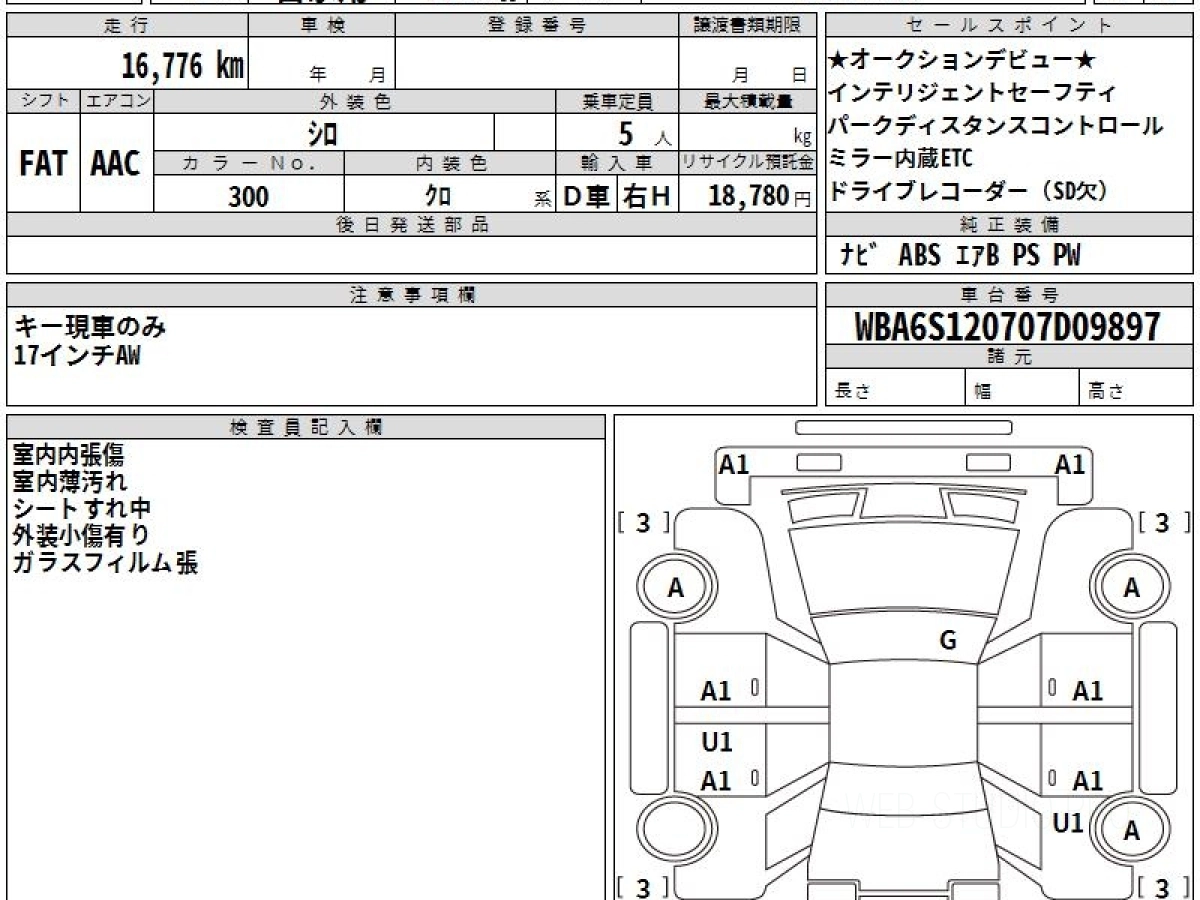Click the AAC air conditioner value

pos(116,164)
